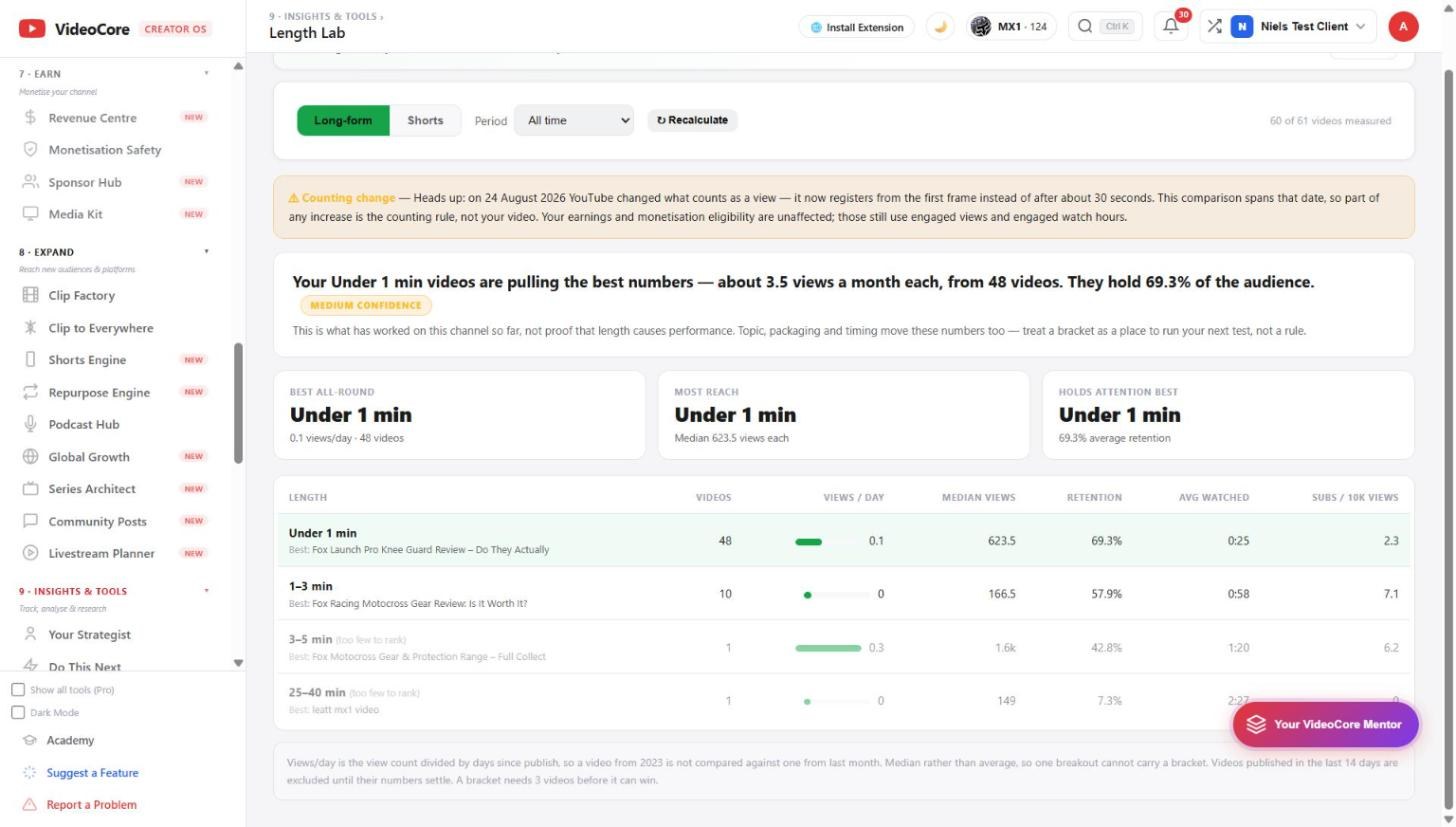Click the Global Growth globe icon

[30, 457]
